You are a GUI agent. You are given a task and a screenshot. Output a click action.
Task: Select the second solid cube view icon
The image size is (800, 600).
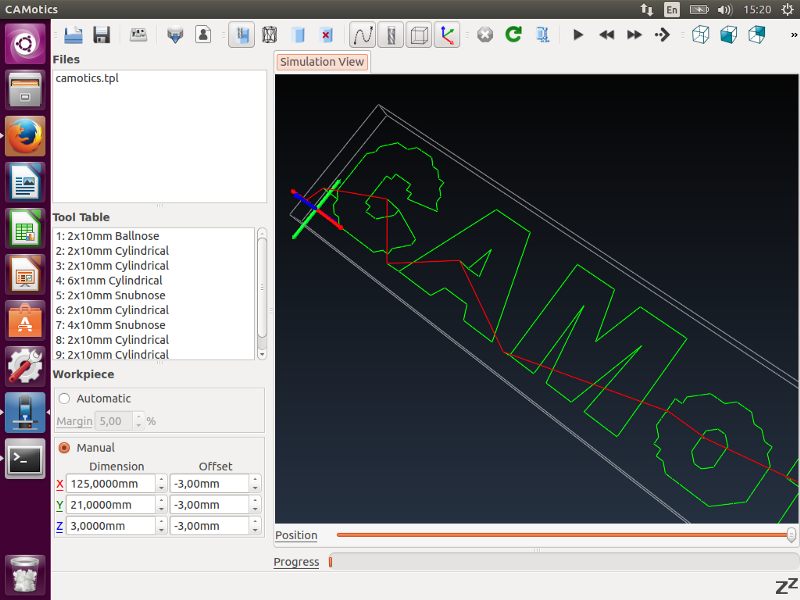[729, 35]
